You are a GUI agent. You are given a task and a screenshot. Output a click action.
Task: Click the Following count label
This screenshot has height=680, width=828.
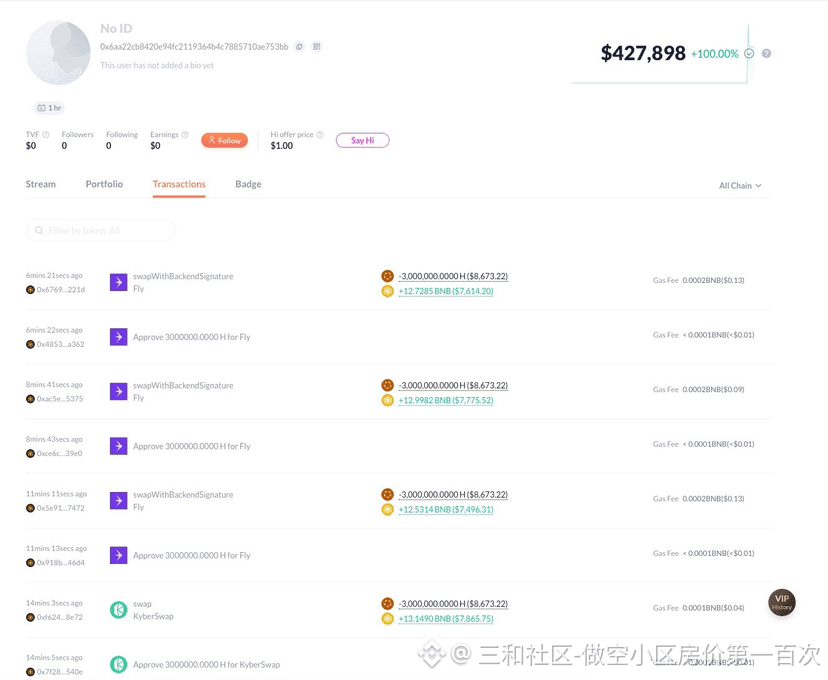pos(121,135)
